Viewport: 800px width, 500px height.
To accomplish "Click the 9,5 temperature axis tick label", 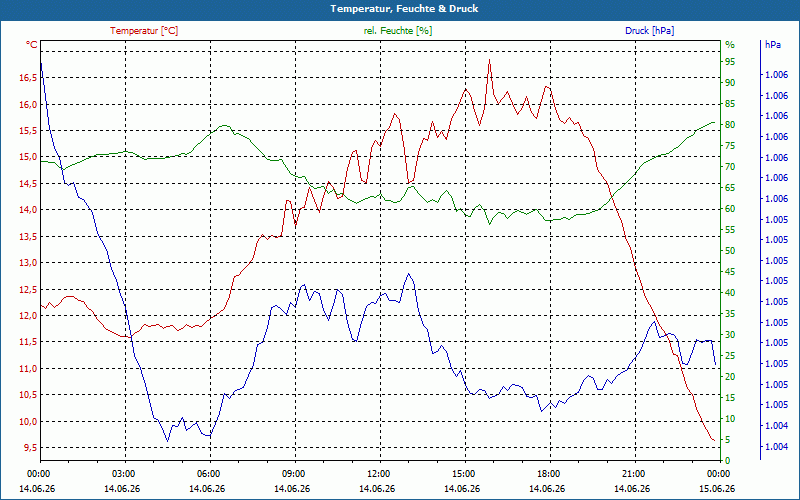I will pos(30,447).
